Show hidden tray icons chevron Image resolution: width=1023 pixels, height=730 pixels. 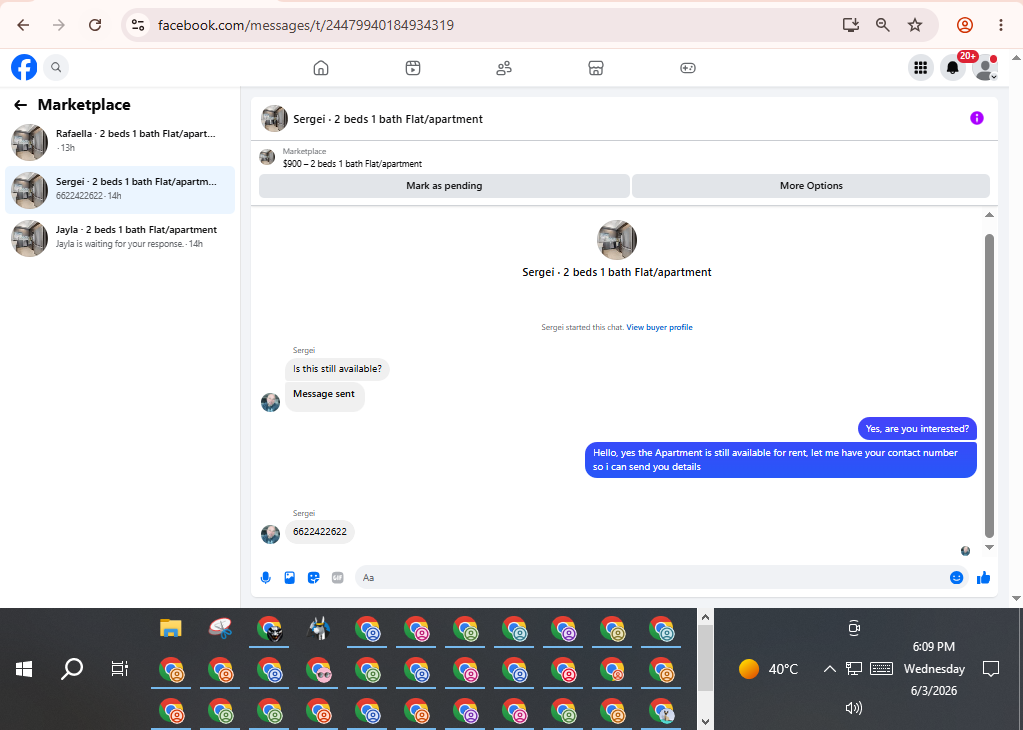point(829,669)
